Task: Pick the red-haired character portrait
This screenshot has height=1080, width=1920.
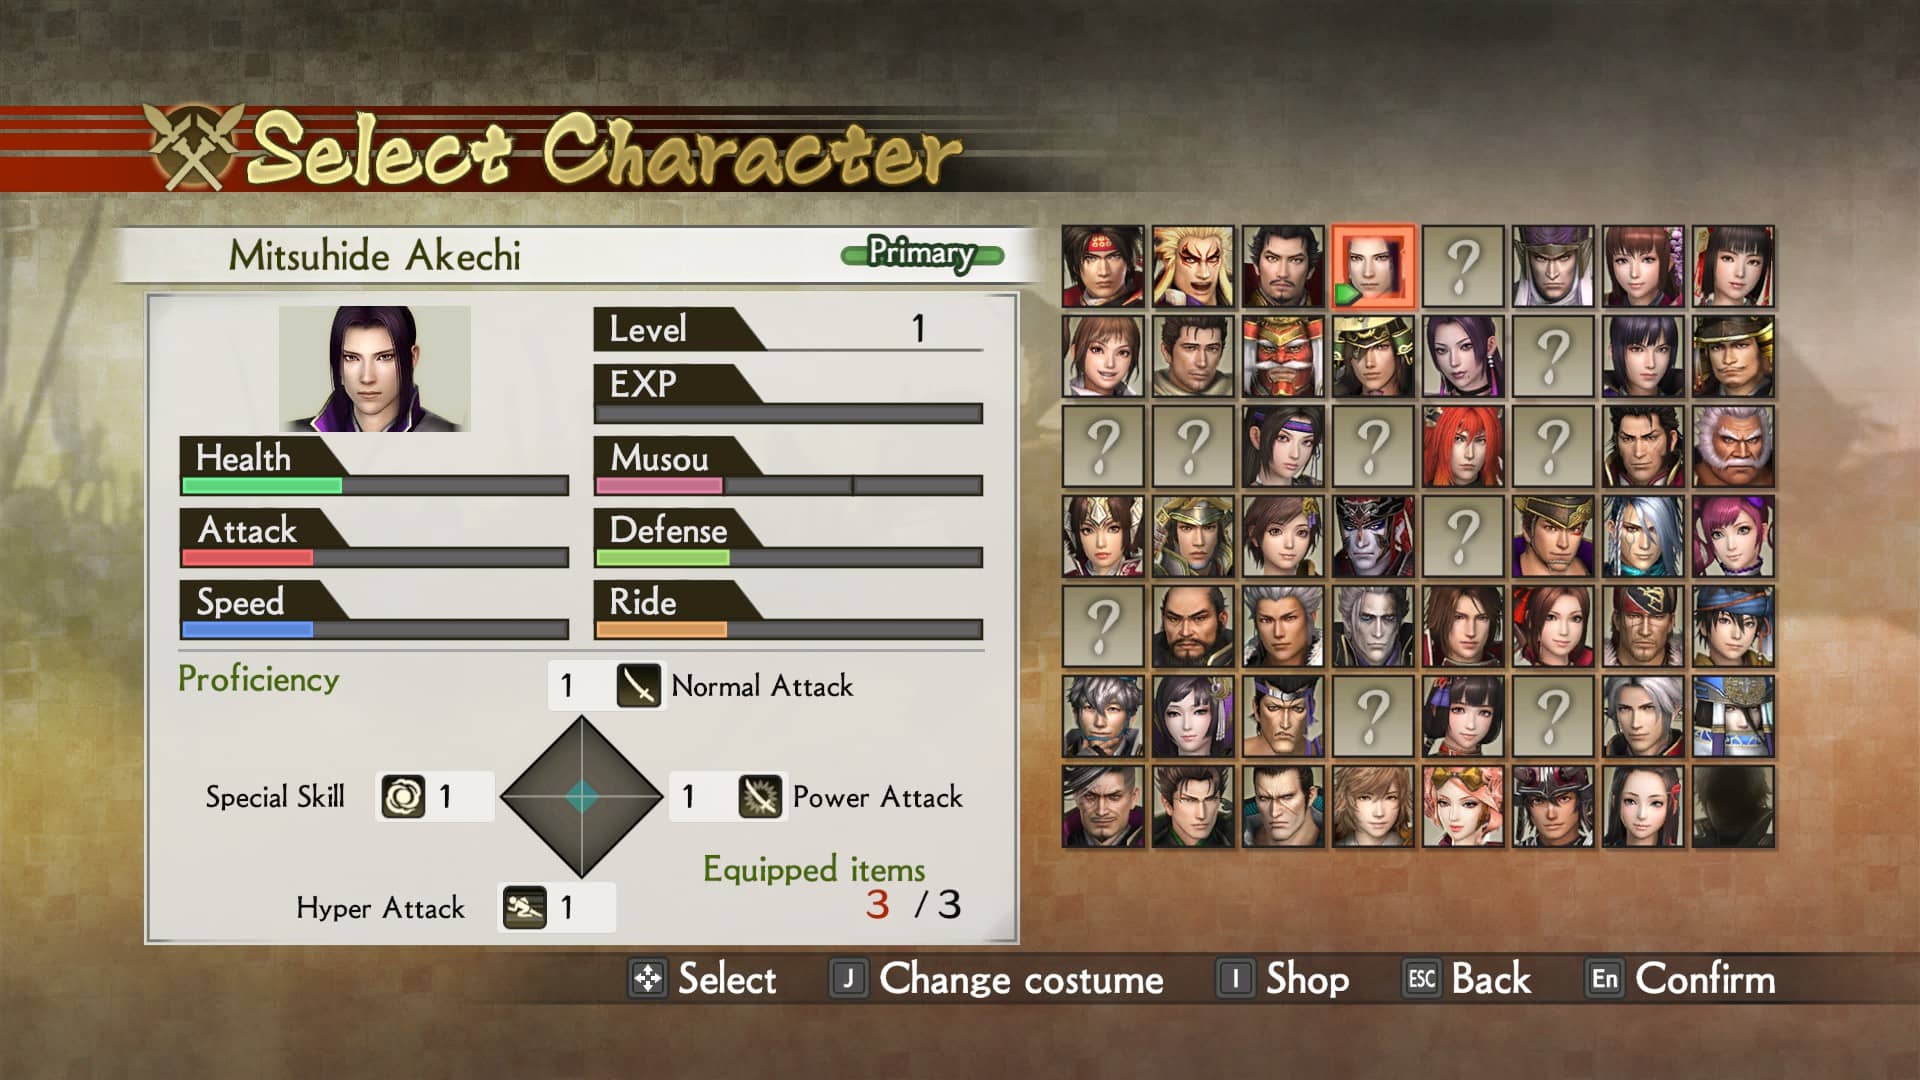Action: pyautogui.click(x=1463, y=446)
